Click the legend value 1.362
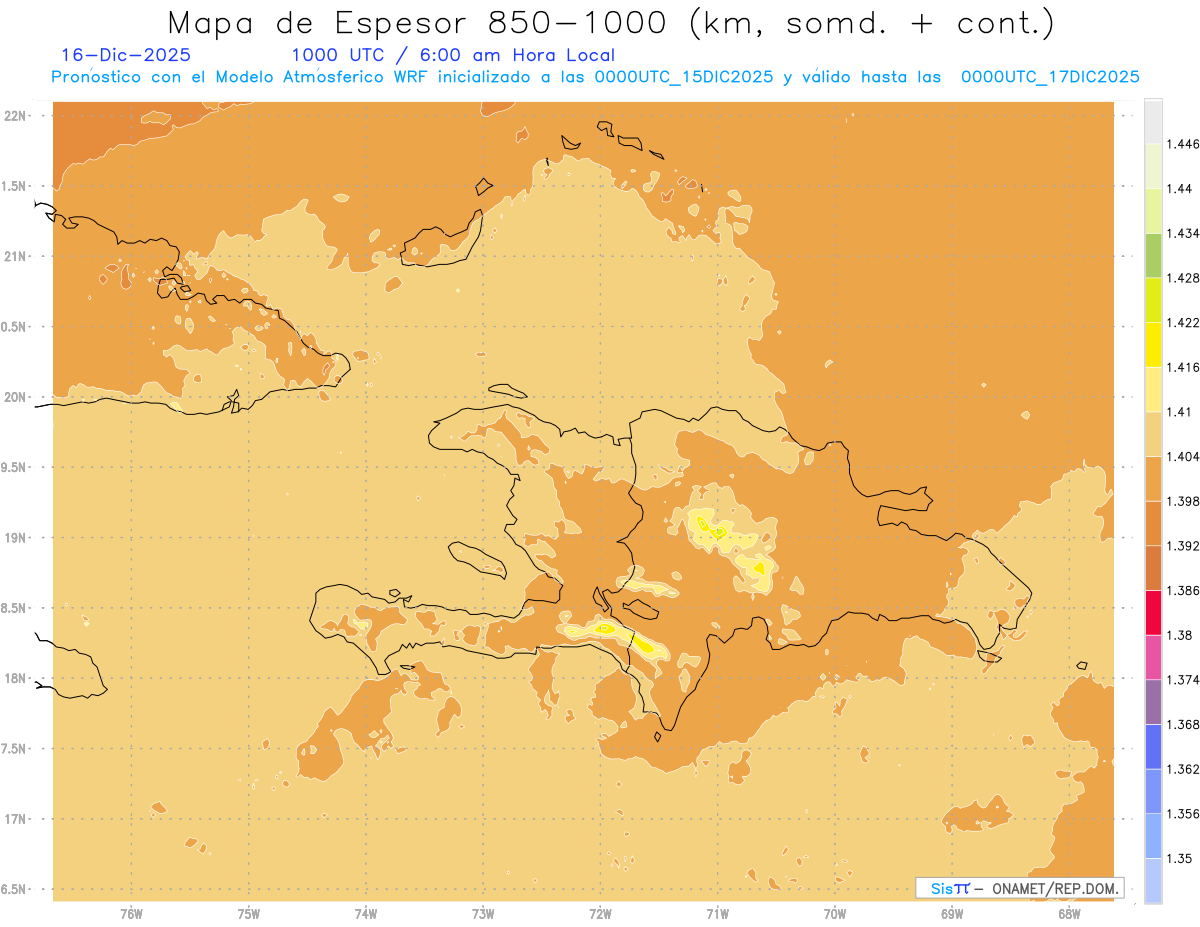The height and width of the screenshot is (927, 1200). (1183, 769)
